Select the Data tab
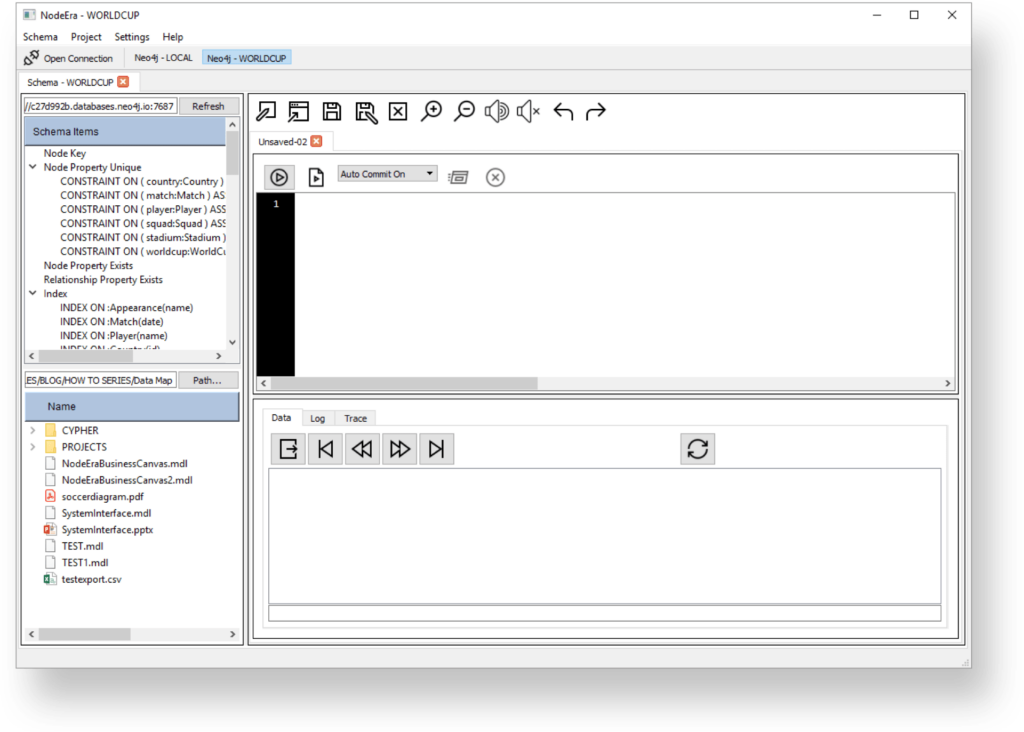 click(x=281, y=418)
